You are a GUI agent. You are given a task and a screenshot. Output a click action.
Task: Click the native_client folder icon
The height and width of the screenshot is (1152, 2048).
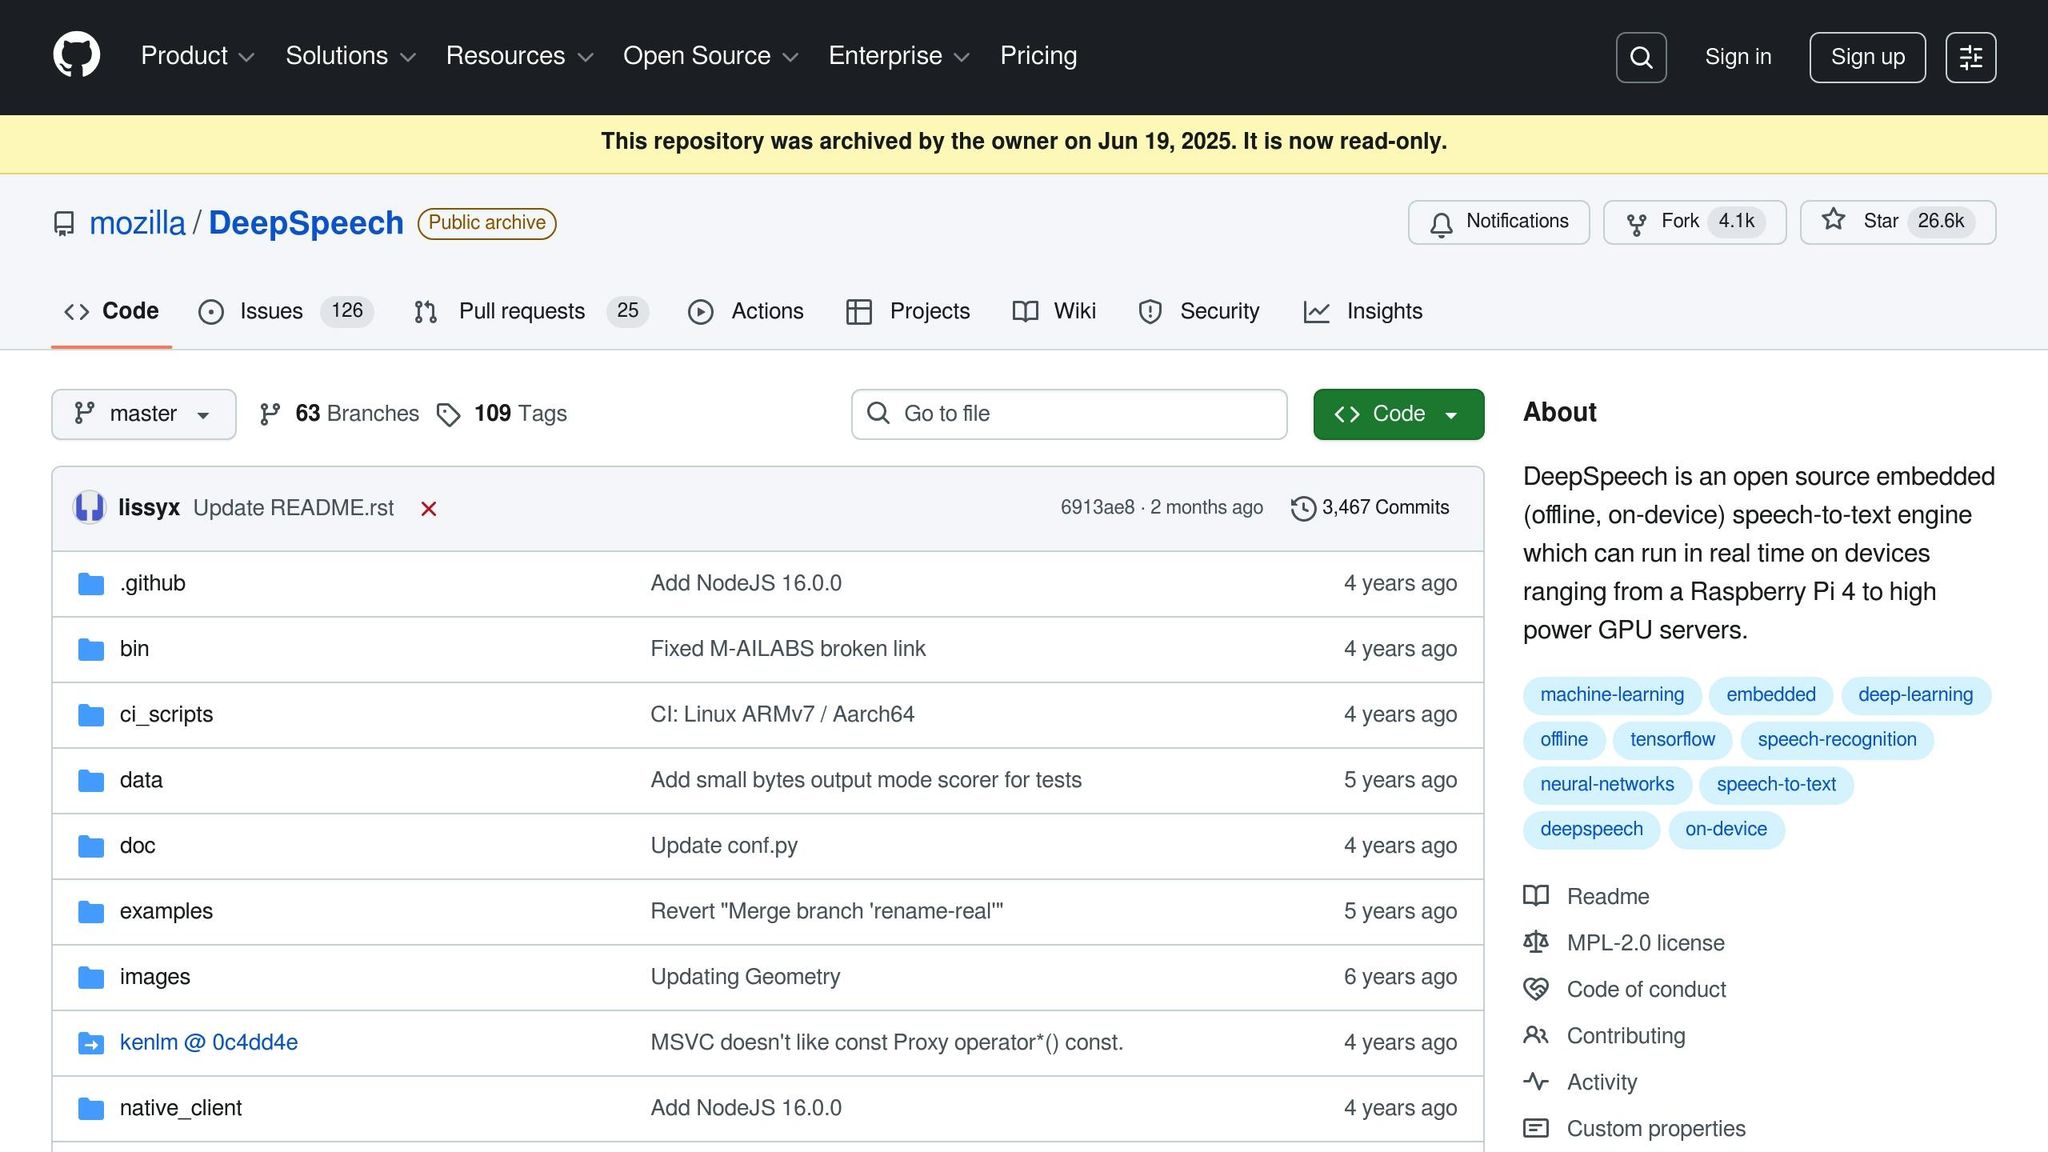(x=91, y=1108)
